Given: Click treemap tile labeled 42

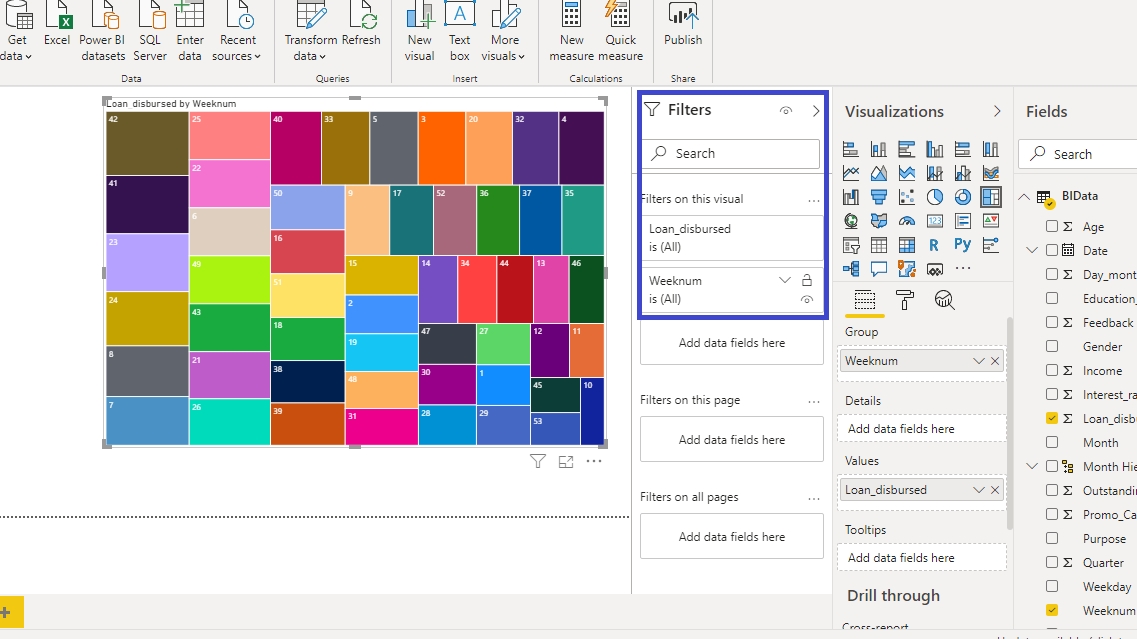Looking at the screenshot, I should click(x=147, y=143).
